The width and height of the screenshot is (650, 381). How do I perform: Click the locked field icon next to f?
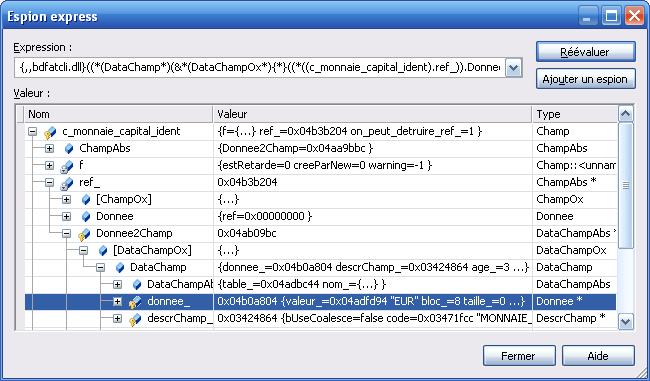tap(66, 166)
